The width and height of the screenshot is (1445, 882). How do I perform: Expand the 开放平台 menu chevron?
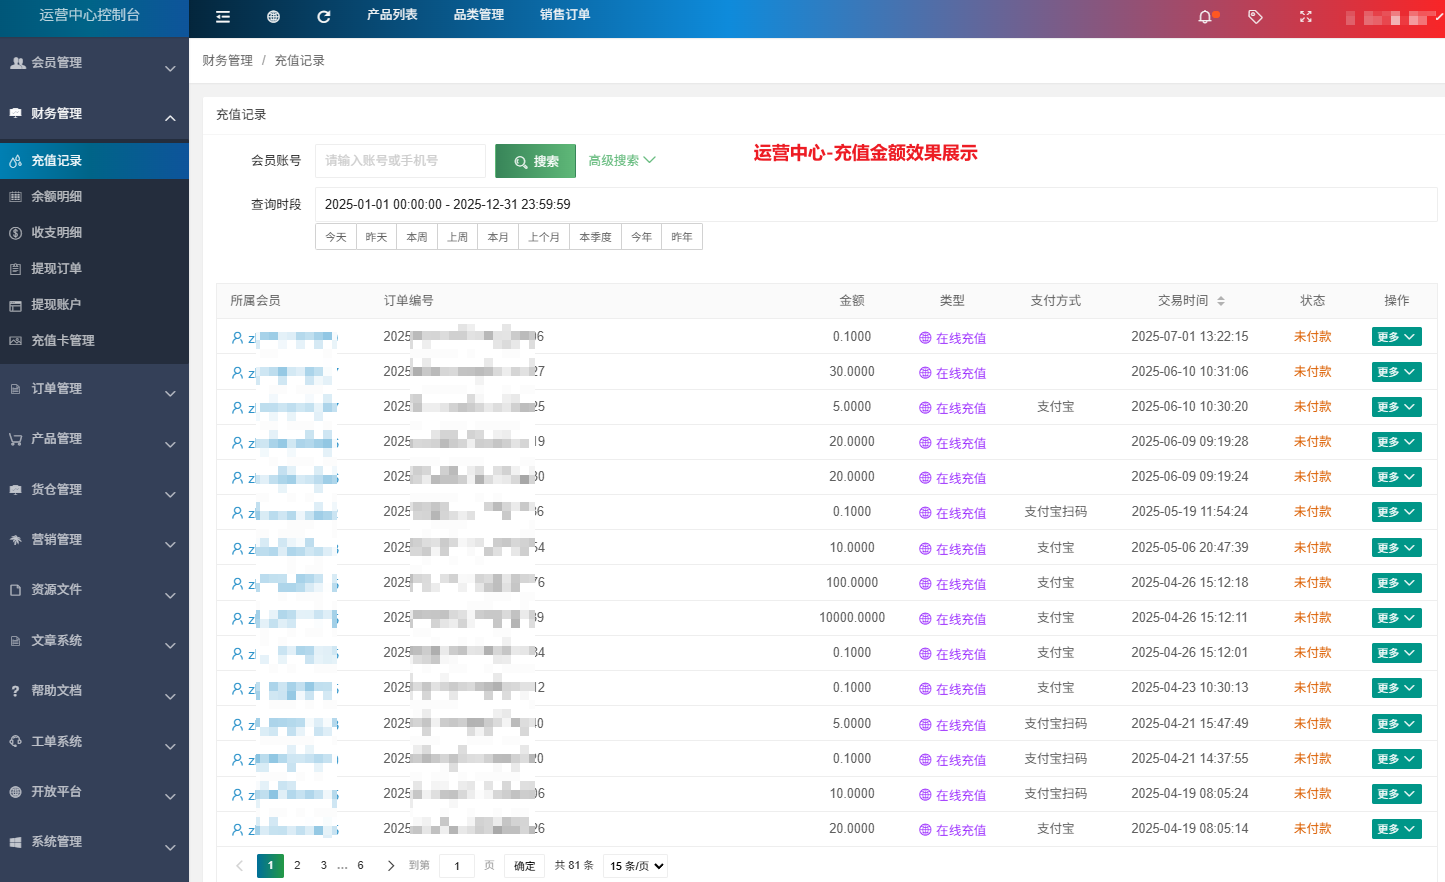click(x=170, y=797)
